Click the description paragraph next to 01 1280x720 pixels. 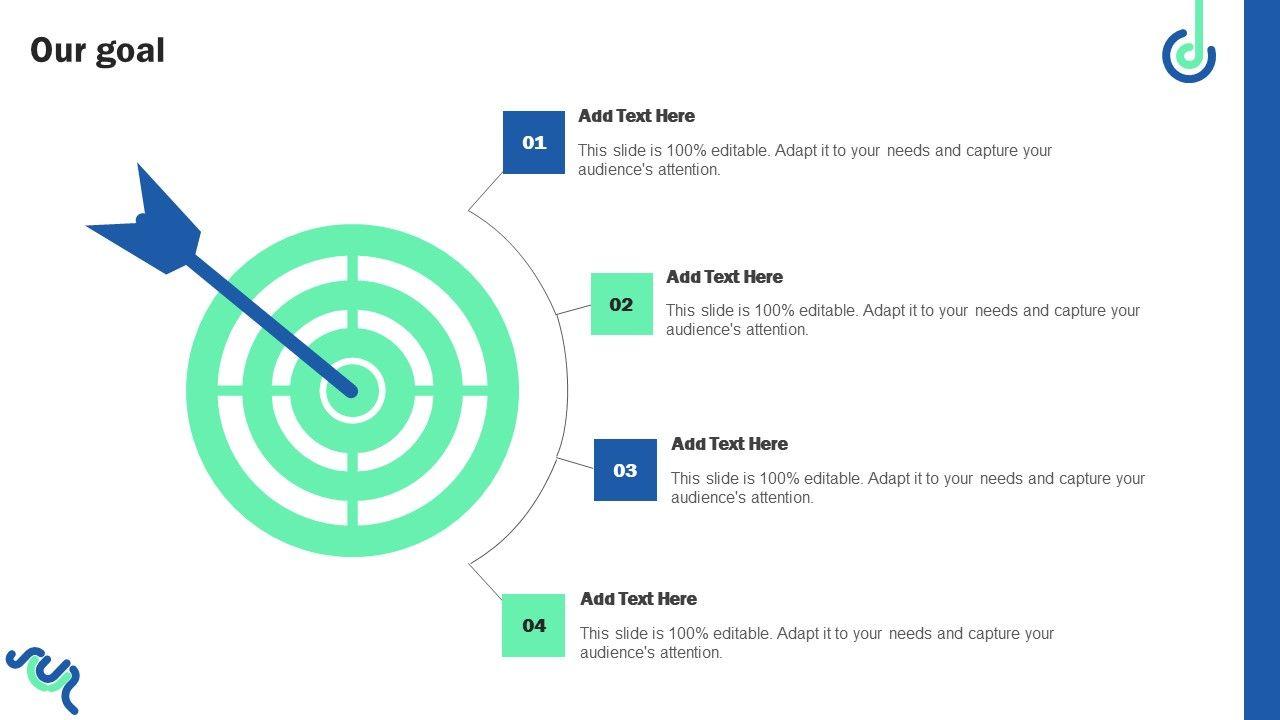coord(814,160)
